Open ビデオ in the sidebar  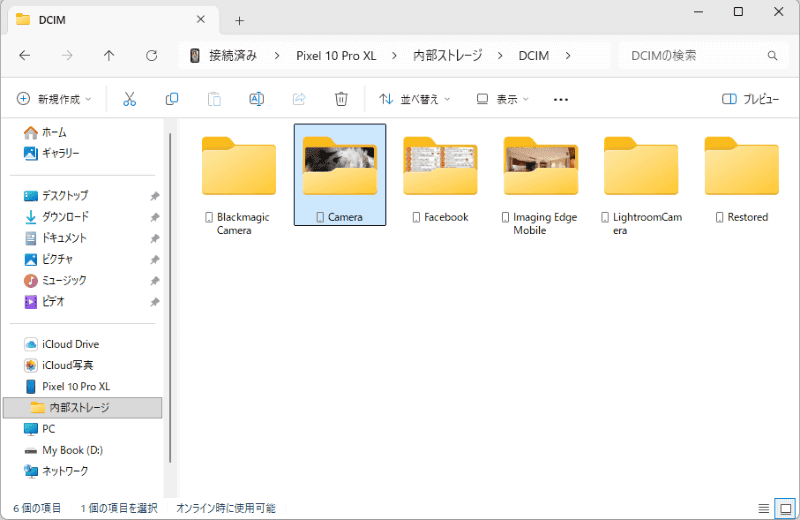pos(44,302)
